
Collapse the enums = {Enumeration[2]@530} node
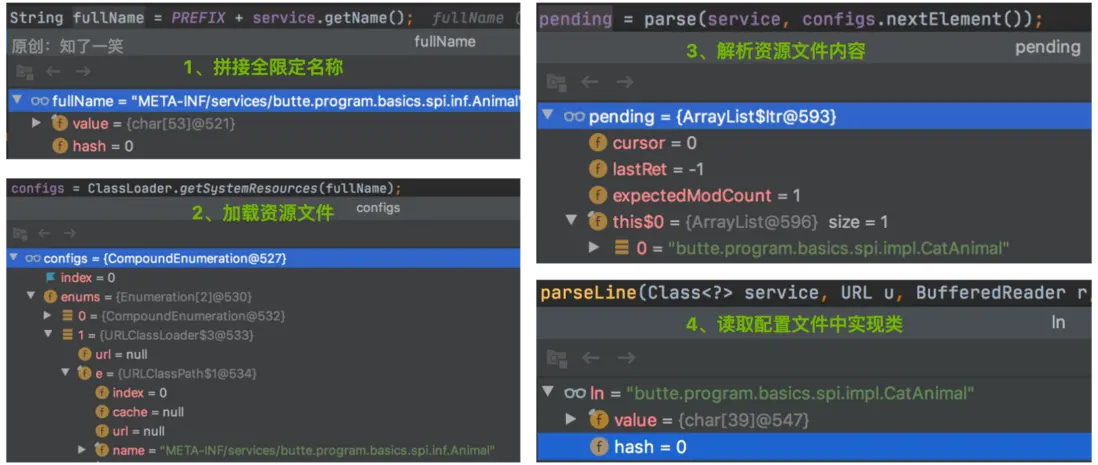pos(31,297)
